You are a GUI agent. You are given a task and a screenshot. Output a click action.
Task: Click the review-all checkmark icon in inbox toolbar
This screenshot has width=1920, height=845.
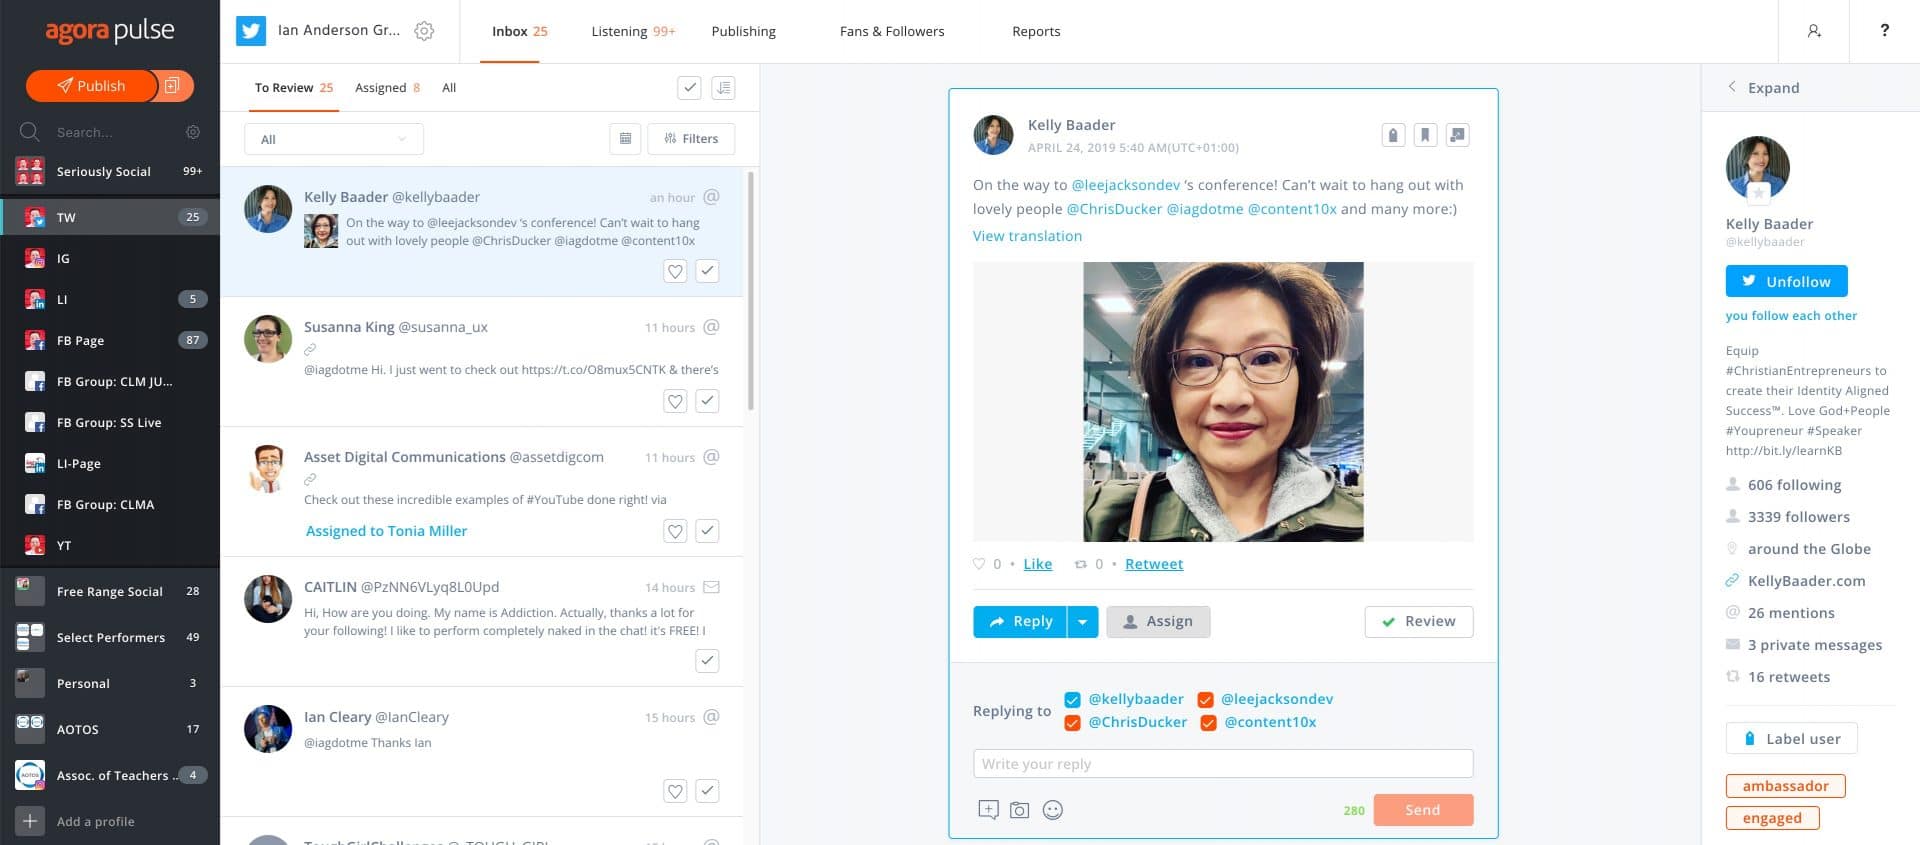click(689, 88)
